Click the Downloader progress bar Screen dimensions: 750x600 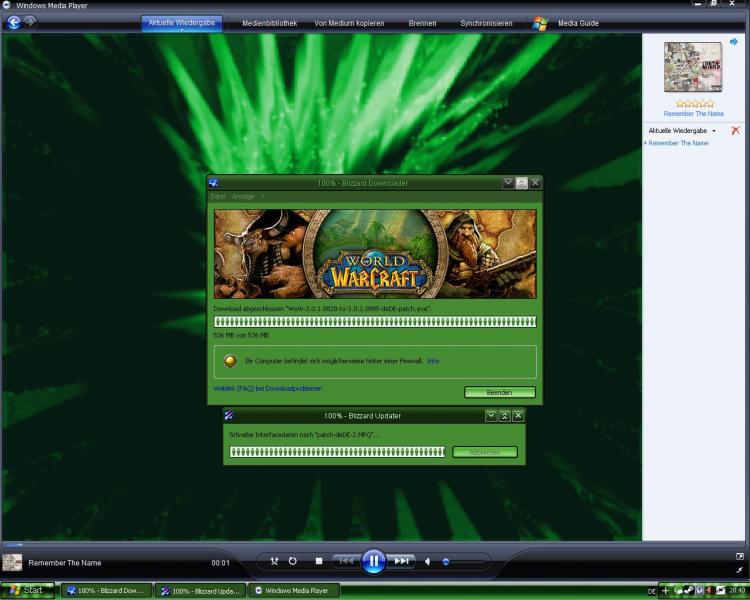pyautogui.click(x=375, y=322)
